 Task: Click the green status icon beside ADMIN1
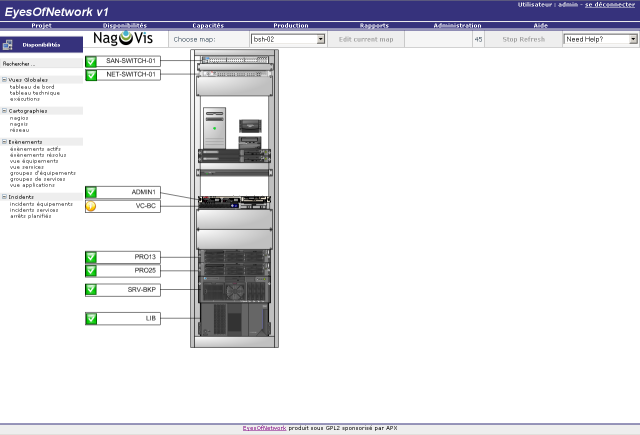click(x=91, y=192)
